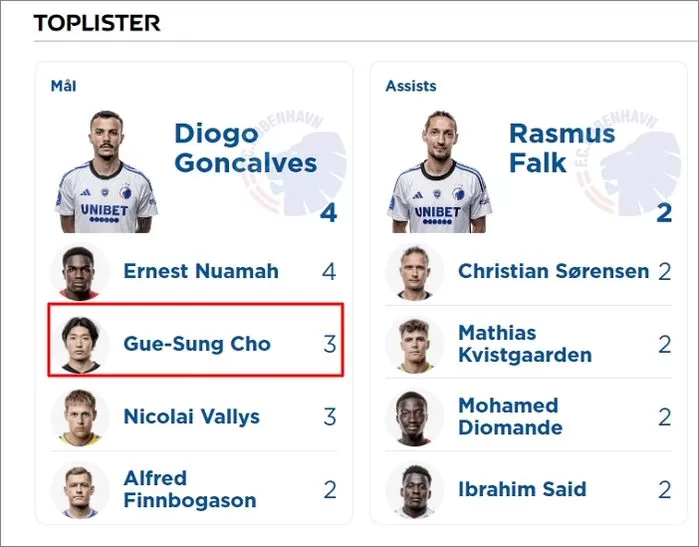
Task: Click Ibrahim Said name link
Action: 522,489
